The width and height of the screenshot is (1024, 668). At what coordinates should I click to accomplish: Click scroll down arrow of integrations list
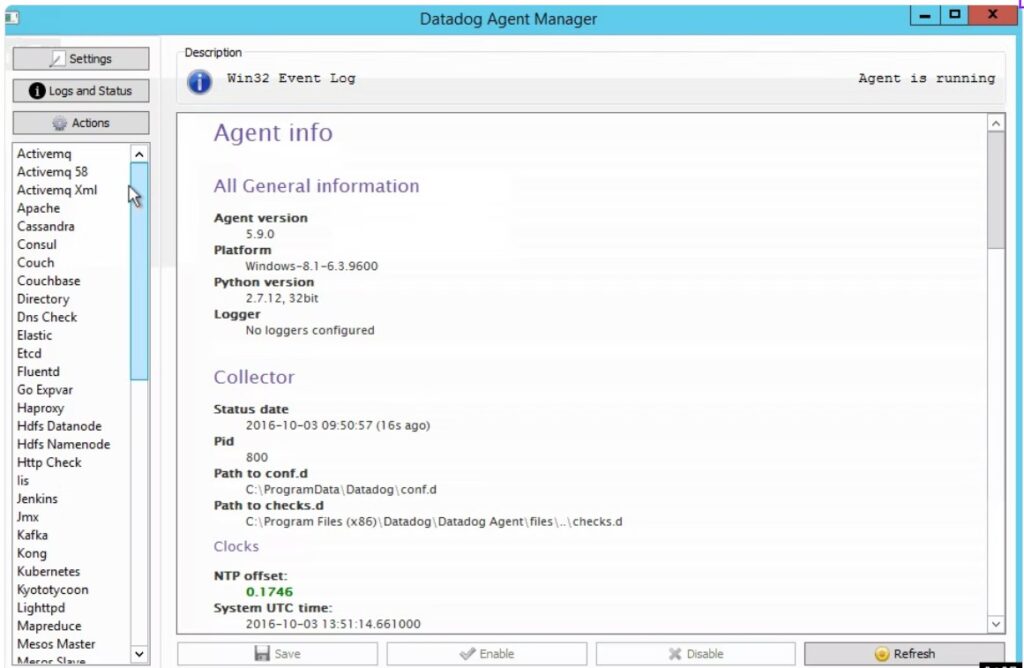(x=139, y=654)
